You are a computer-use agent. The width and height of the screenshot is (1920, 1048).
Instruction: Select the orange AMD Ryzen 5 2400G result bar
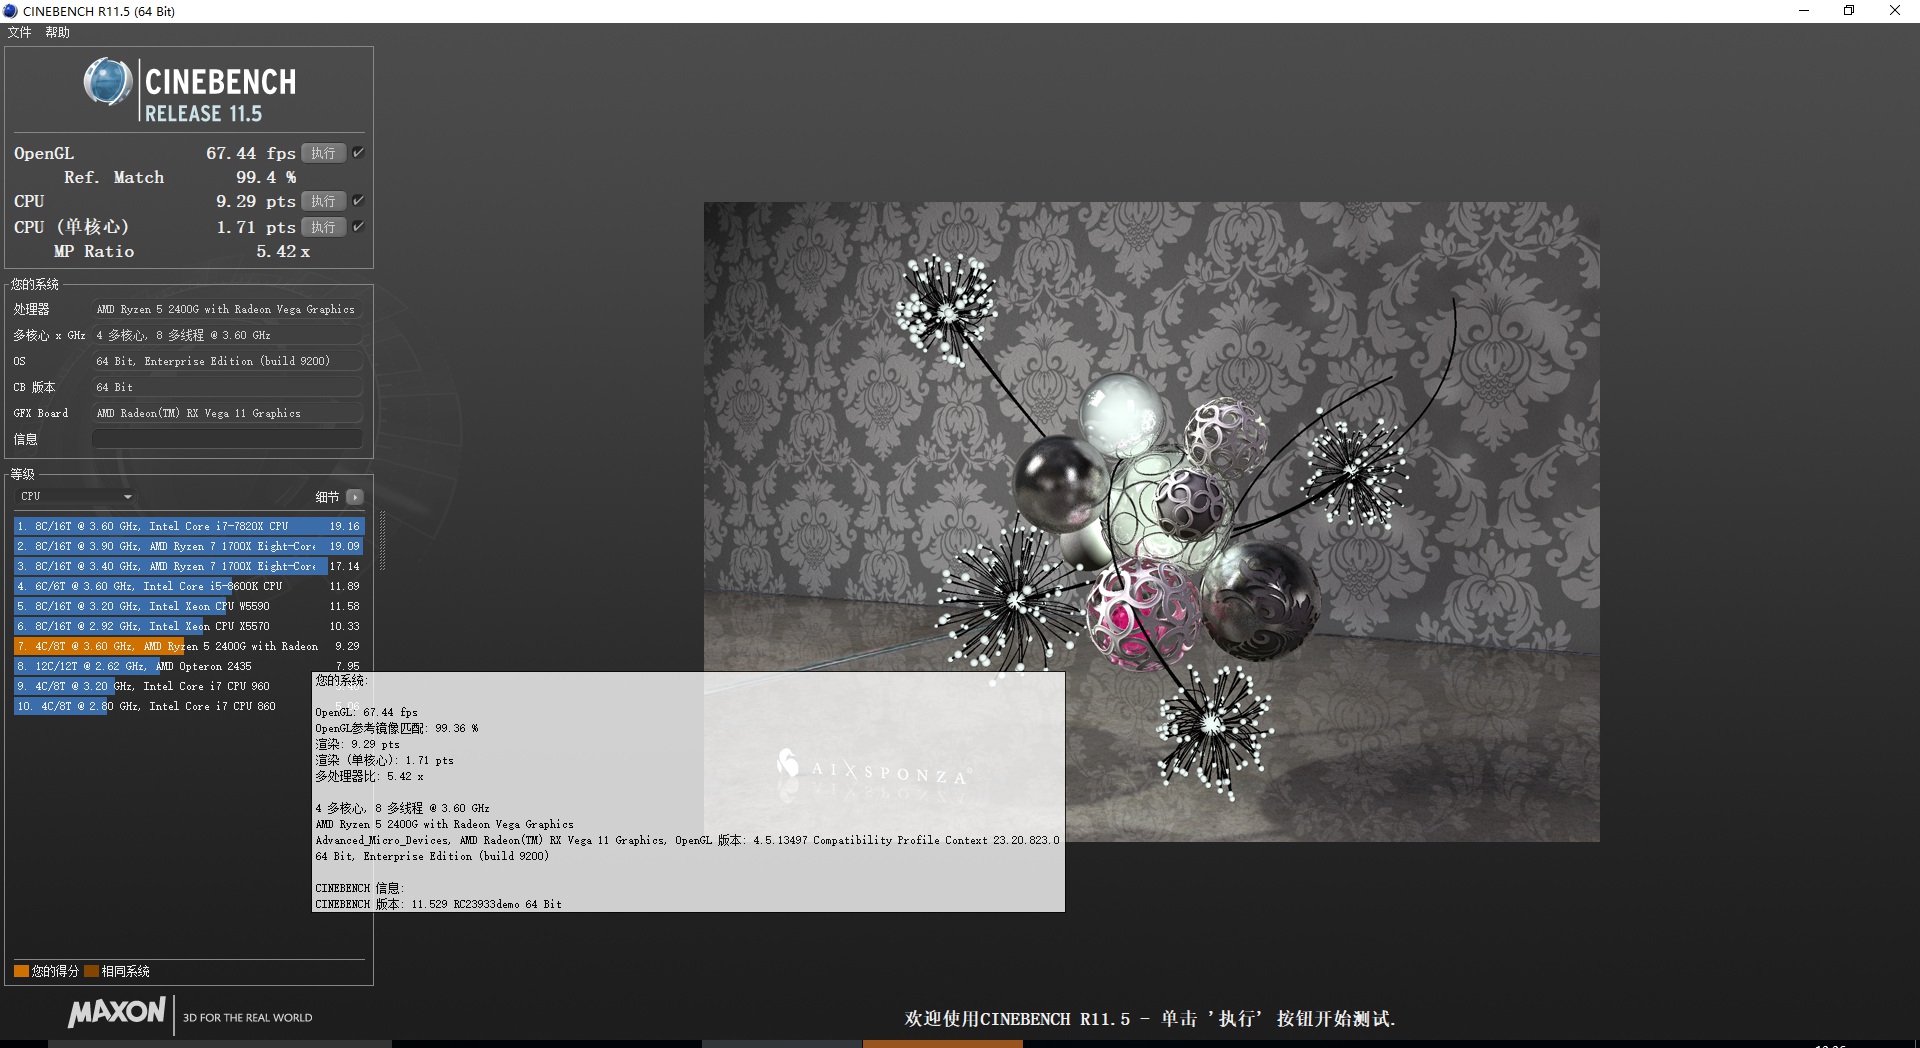(150, 646)
